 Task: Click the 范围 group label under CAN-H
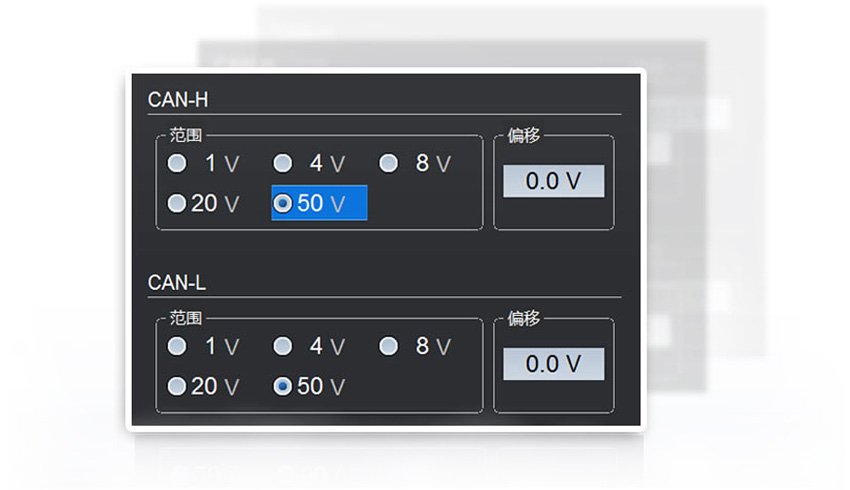[x=186, y=135]
